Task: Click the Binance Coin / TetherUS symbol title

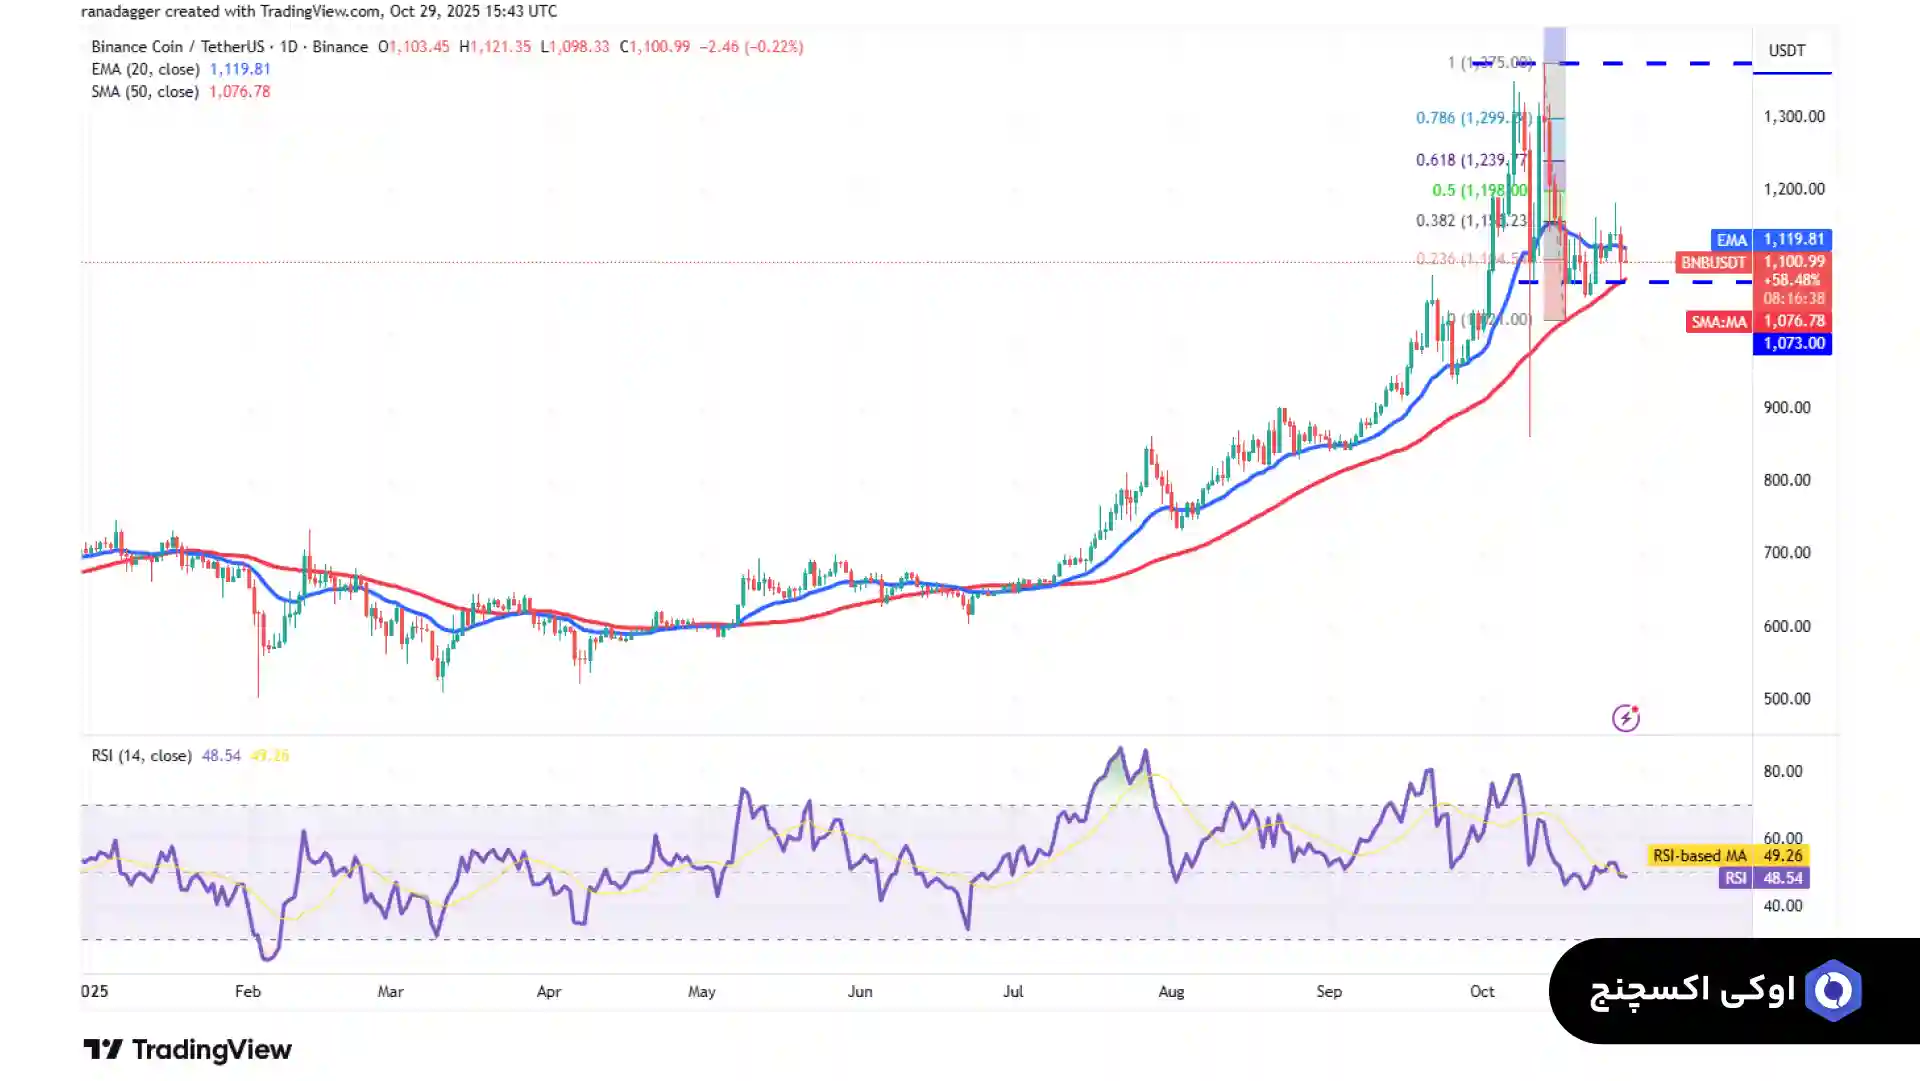Action: point(177,47)
